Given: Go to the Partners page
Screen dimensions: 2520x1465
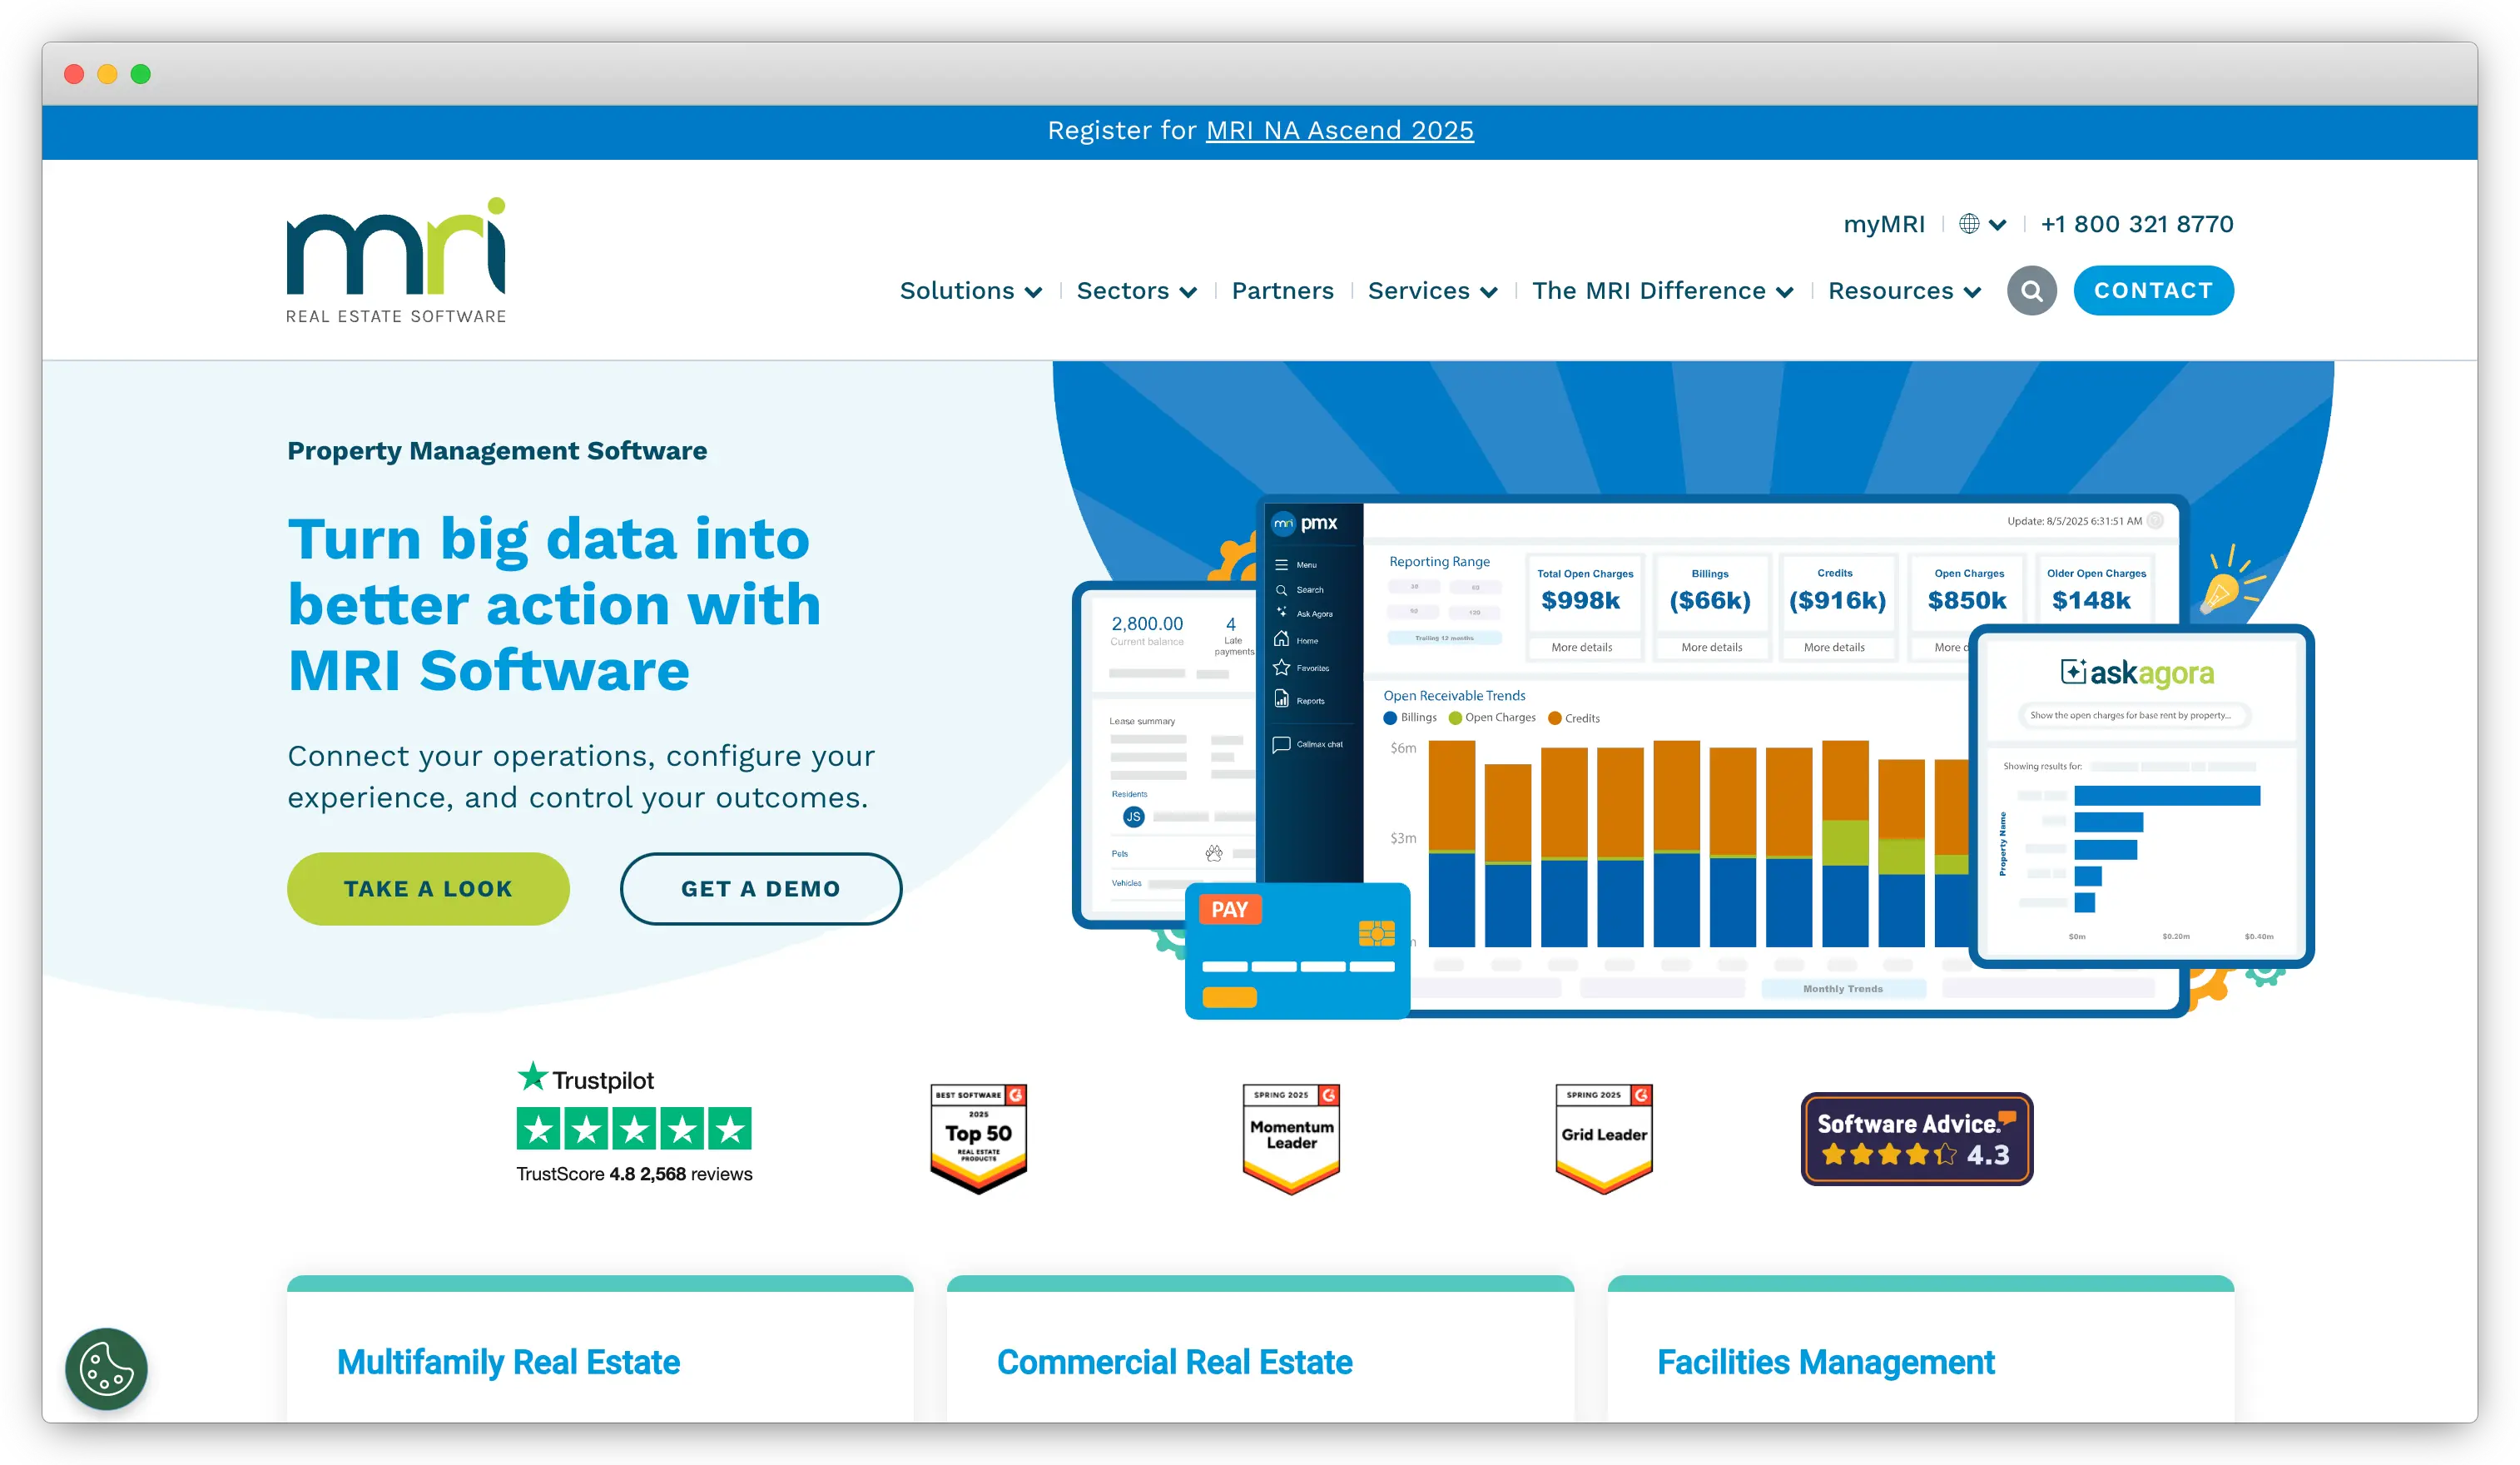Looking at the screenshot, I should (1282, 291).
